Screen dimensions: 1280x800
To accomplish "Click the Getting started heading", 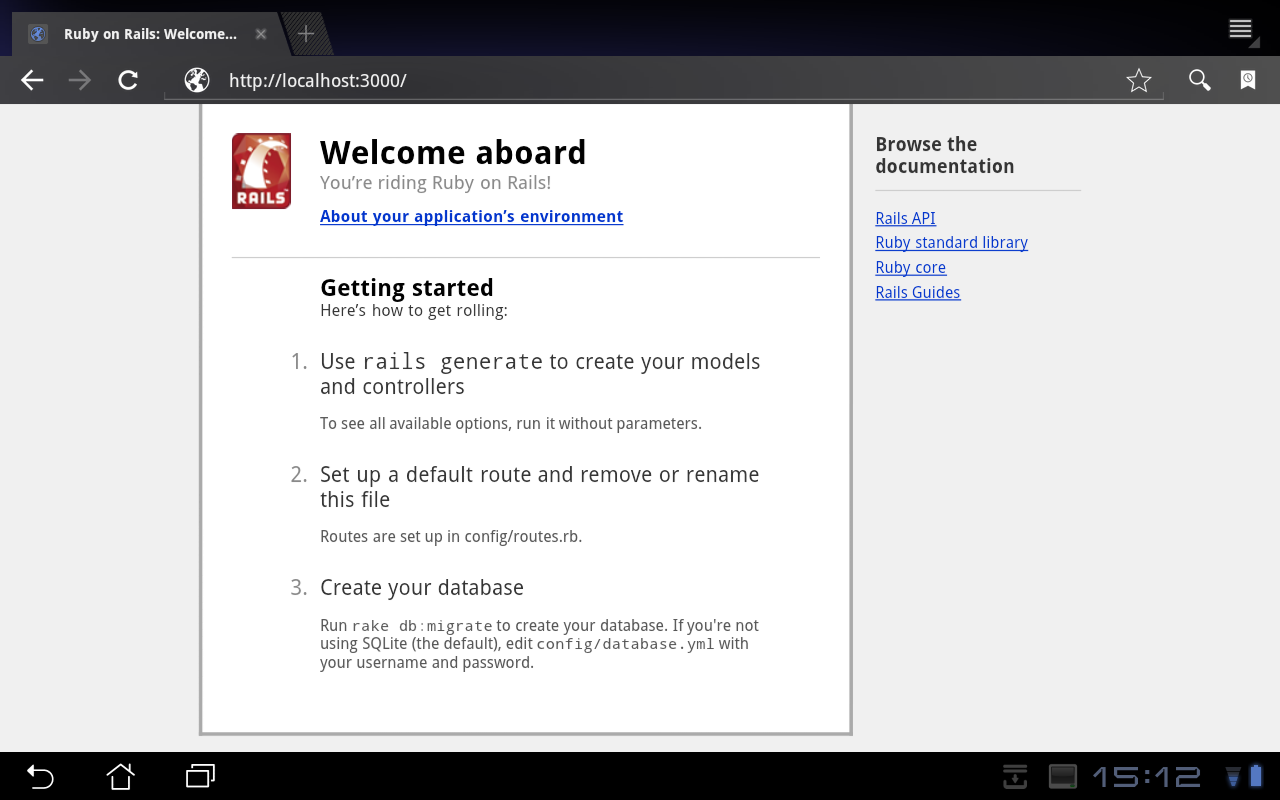I will pyautogui.click(x=407, y=288).
